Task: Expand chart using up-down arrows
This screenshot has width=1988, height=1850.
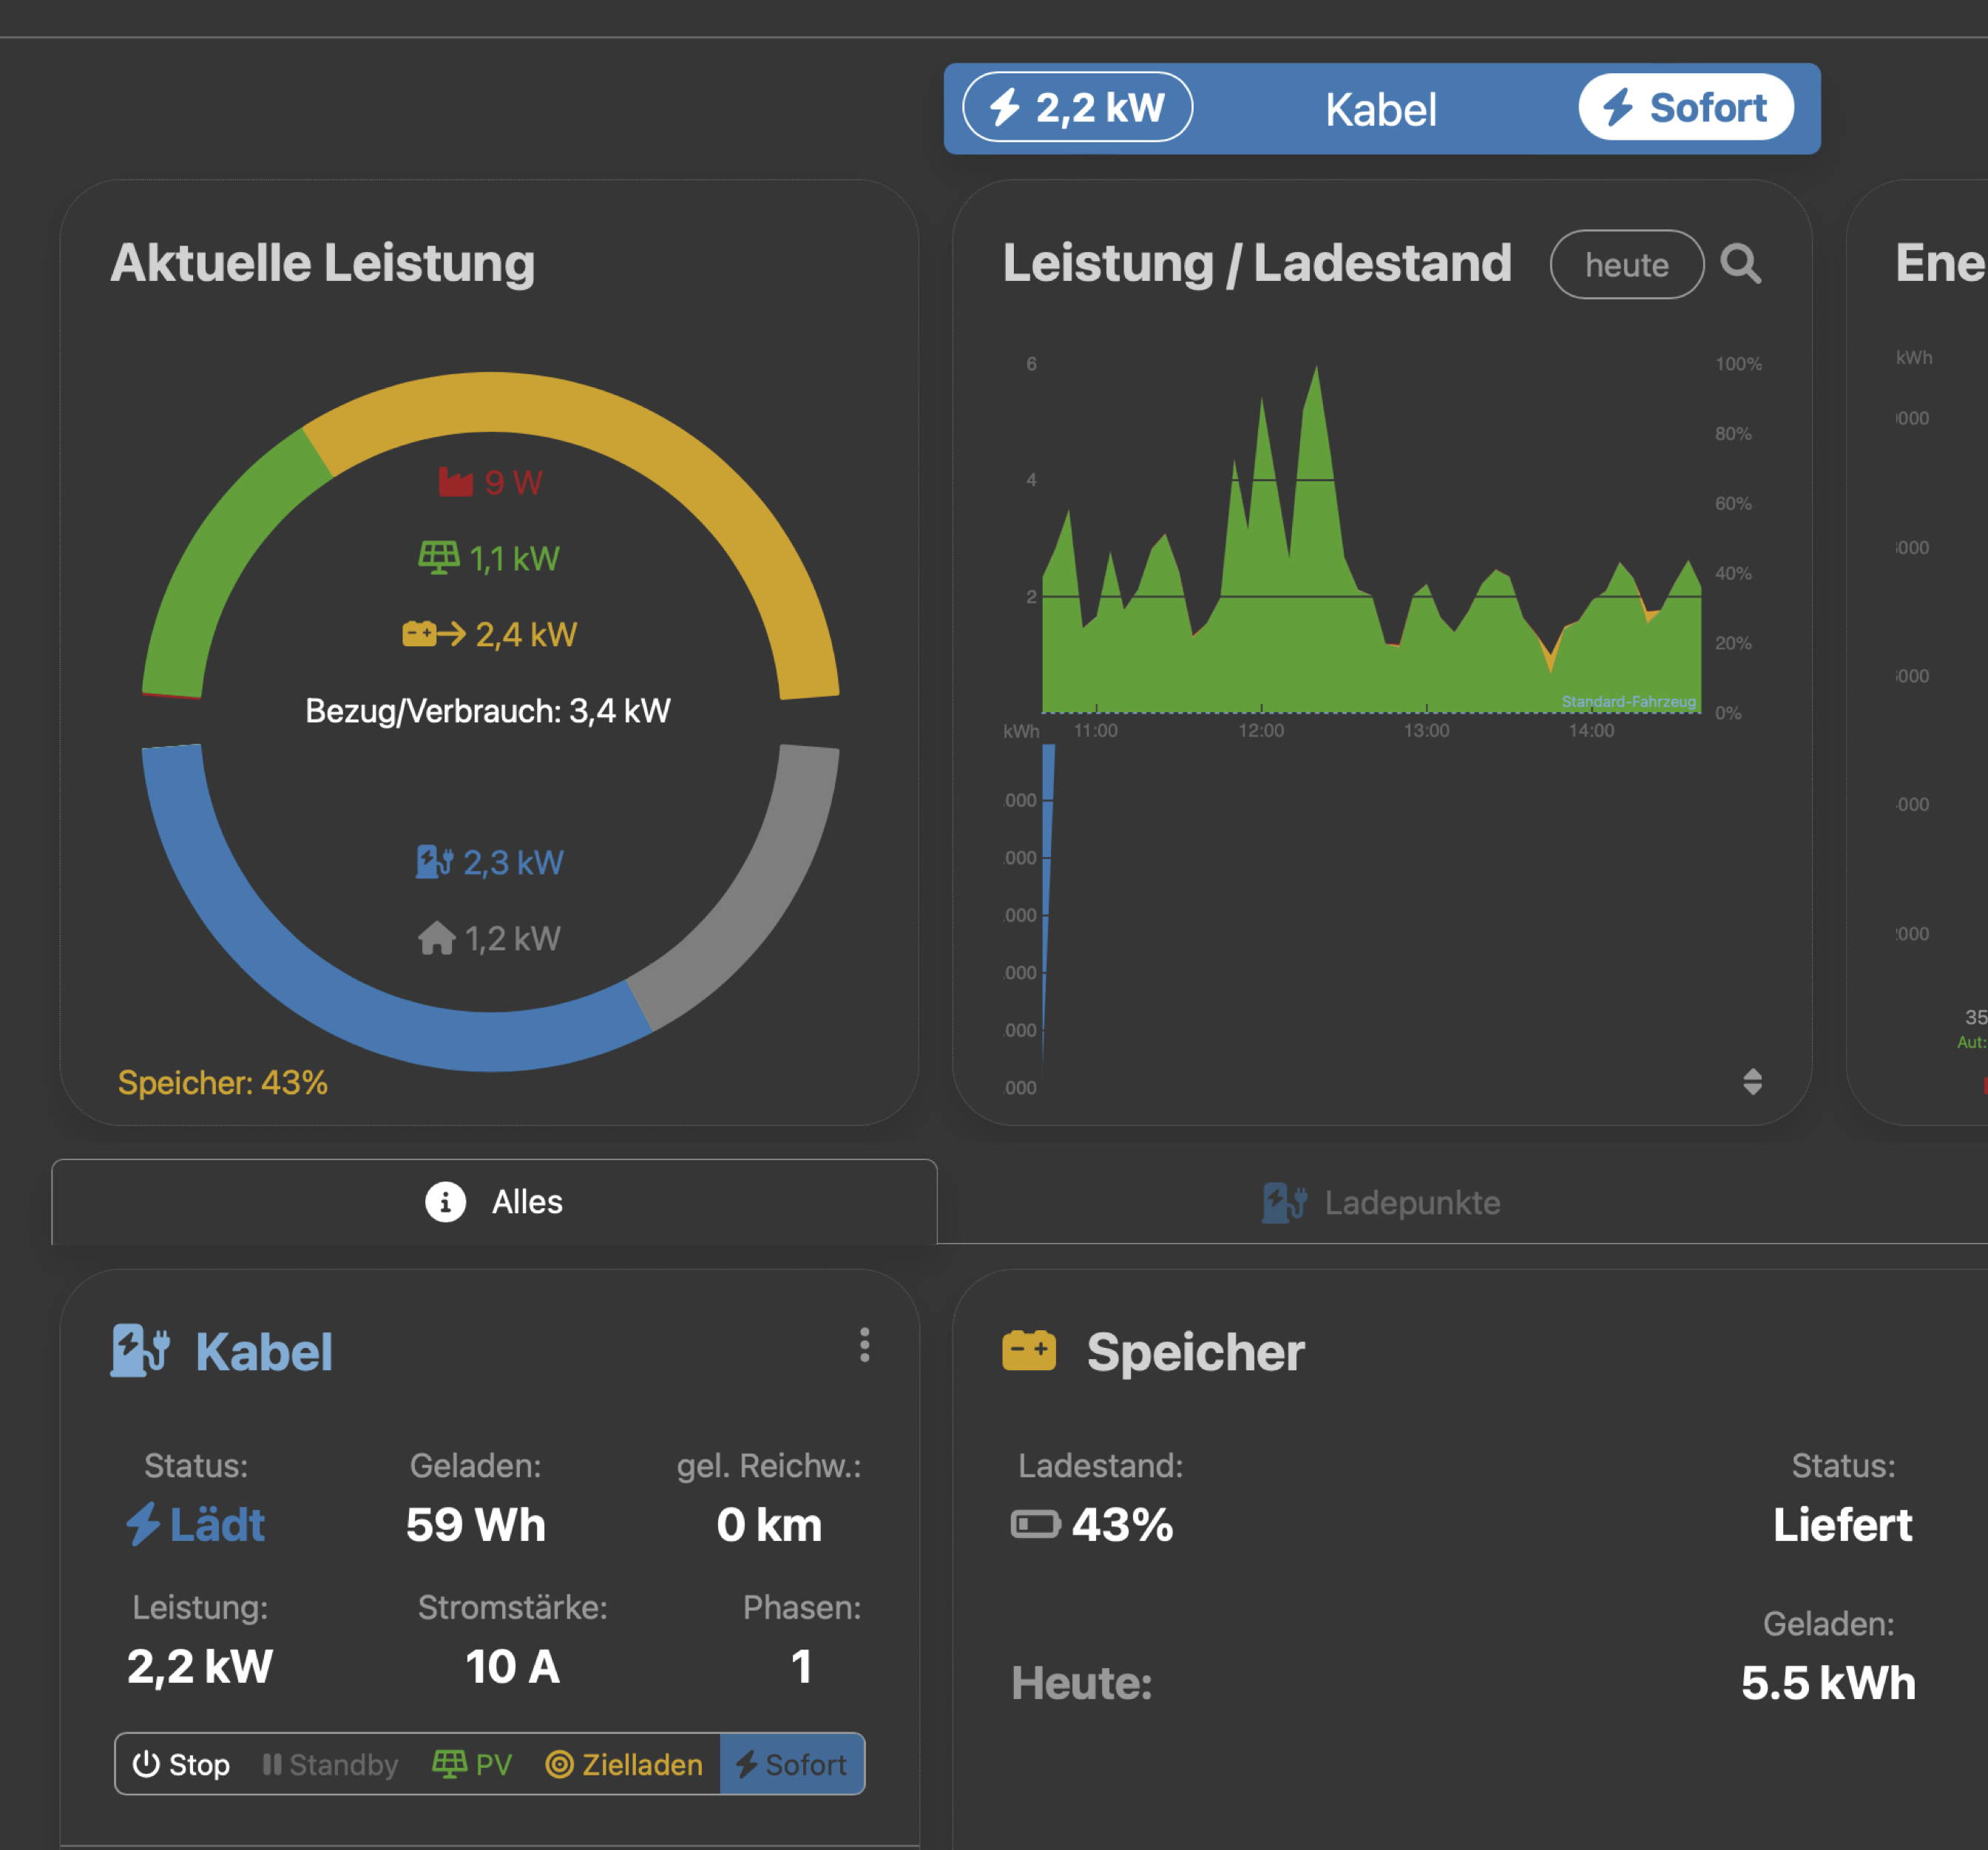Action: 1752,1081
